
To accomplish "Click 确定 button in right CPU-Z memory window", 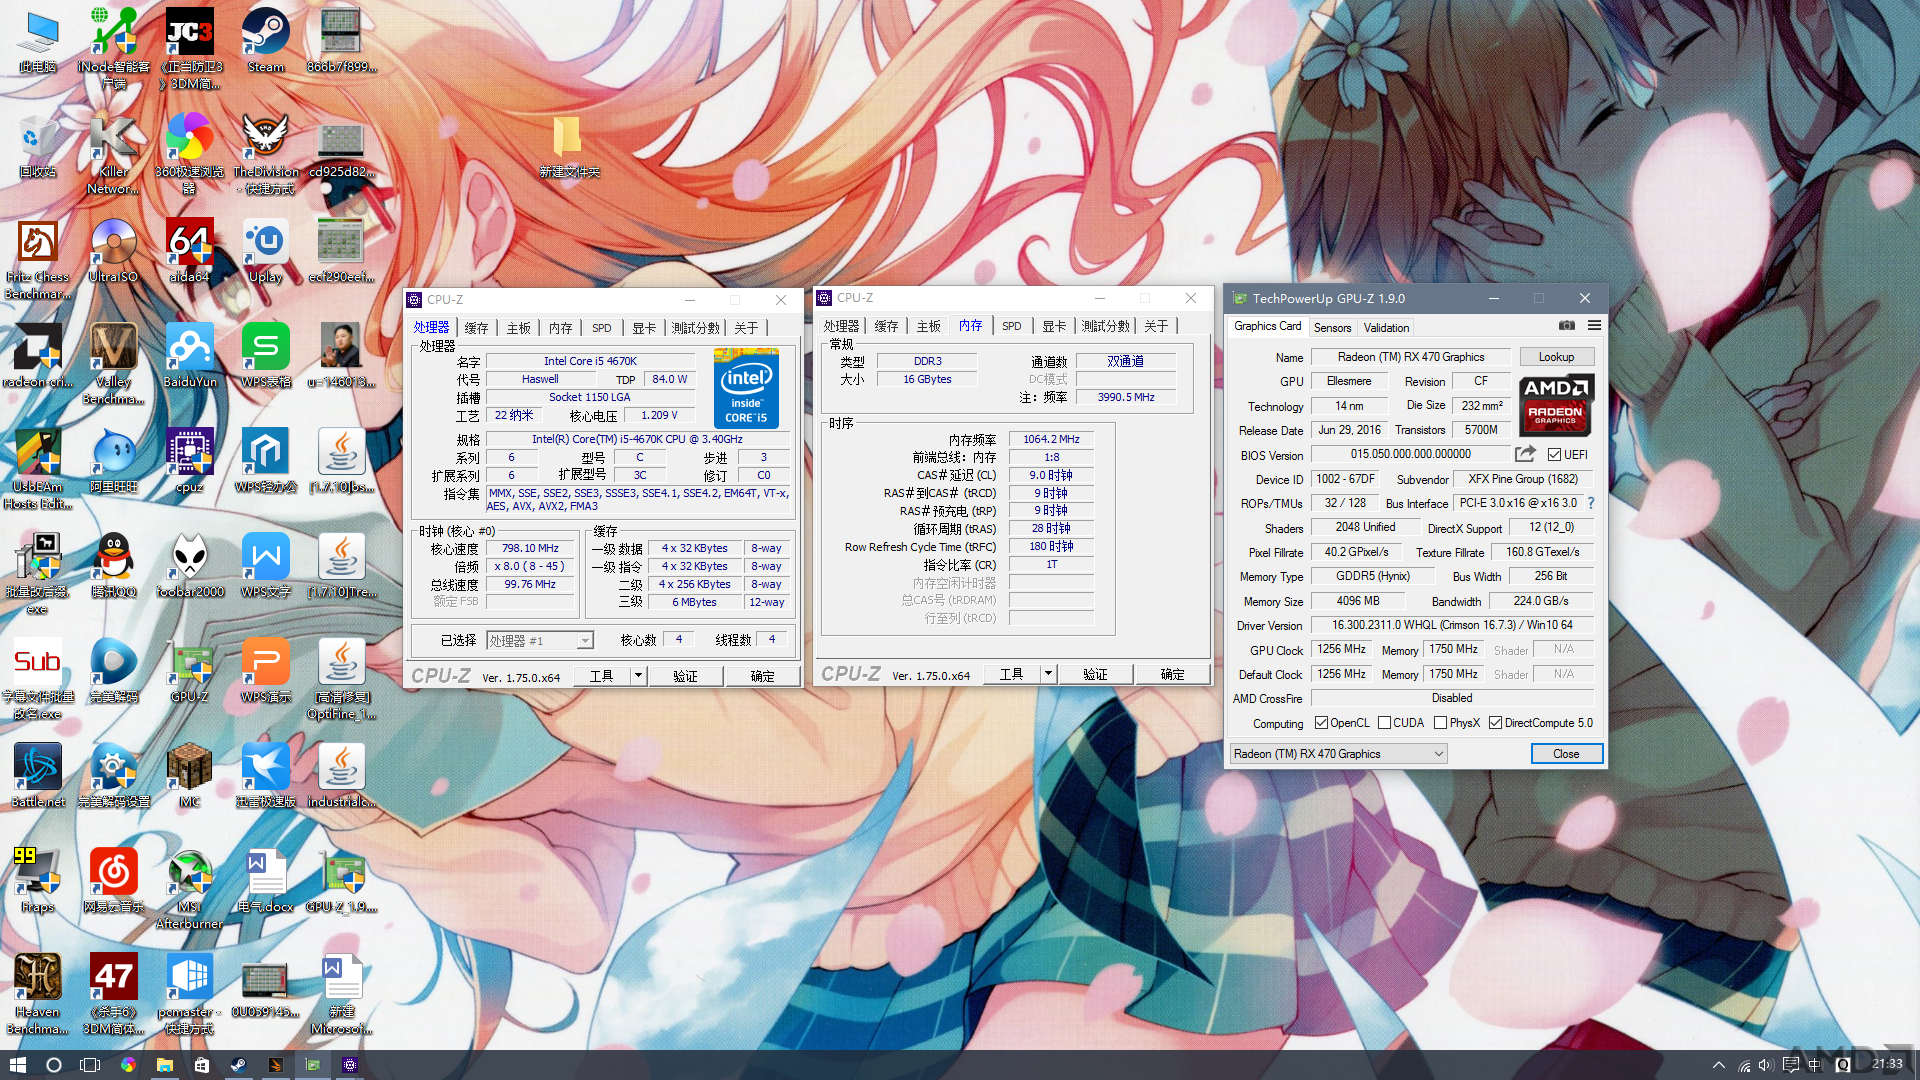I will (1172, 674).
